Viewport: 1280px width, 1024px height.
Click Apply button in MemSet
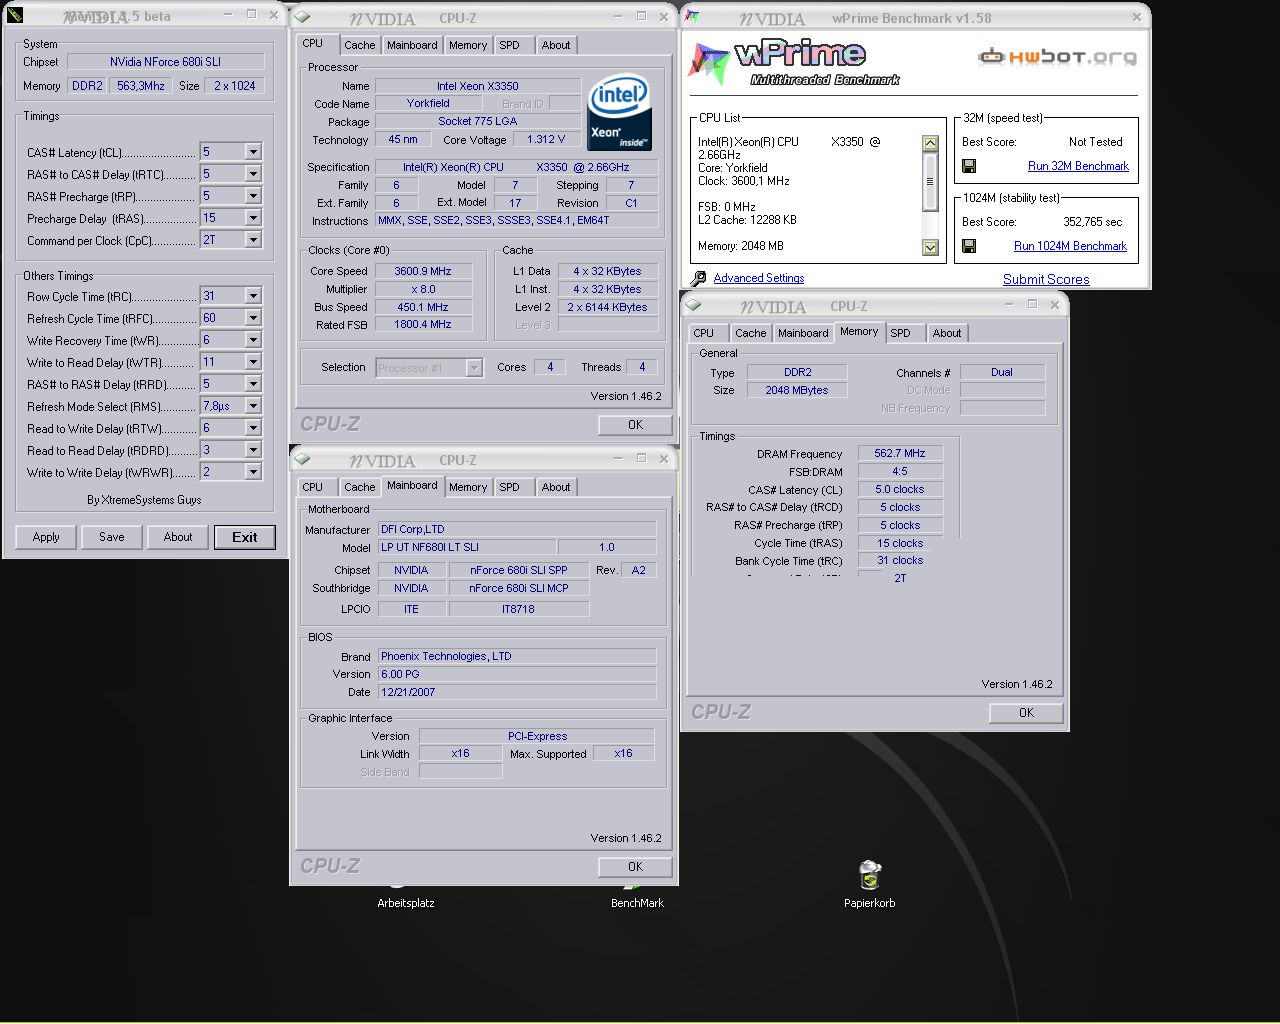pos(46,537)
